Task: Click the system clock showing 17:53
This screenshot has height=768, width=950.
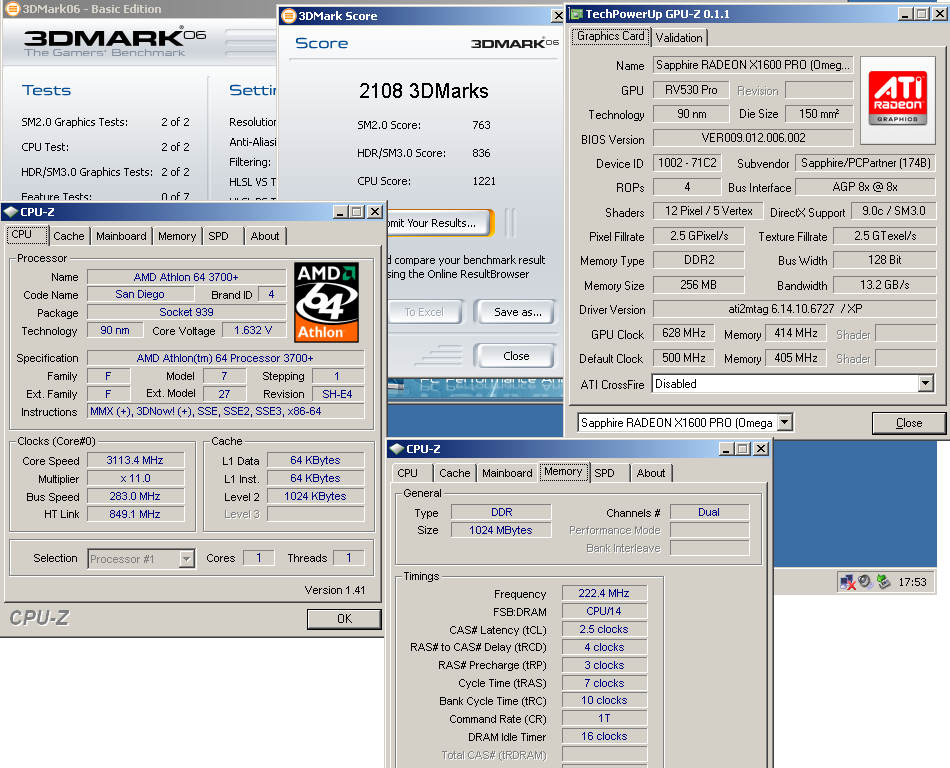Action: click(912, 582)
